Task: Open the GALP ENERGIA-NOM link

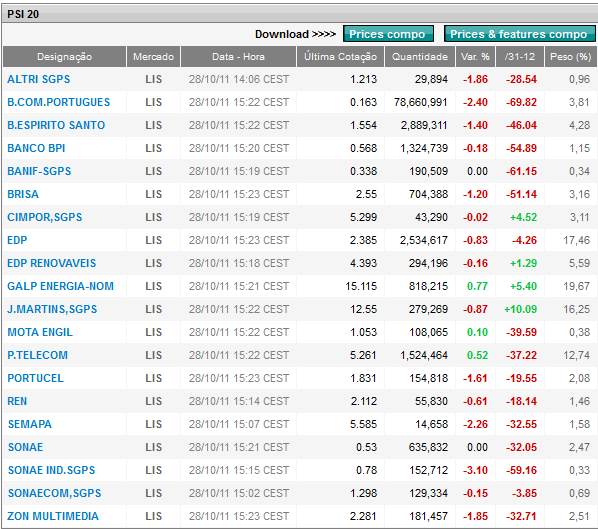Action: 60,286
